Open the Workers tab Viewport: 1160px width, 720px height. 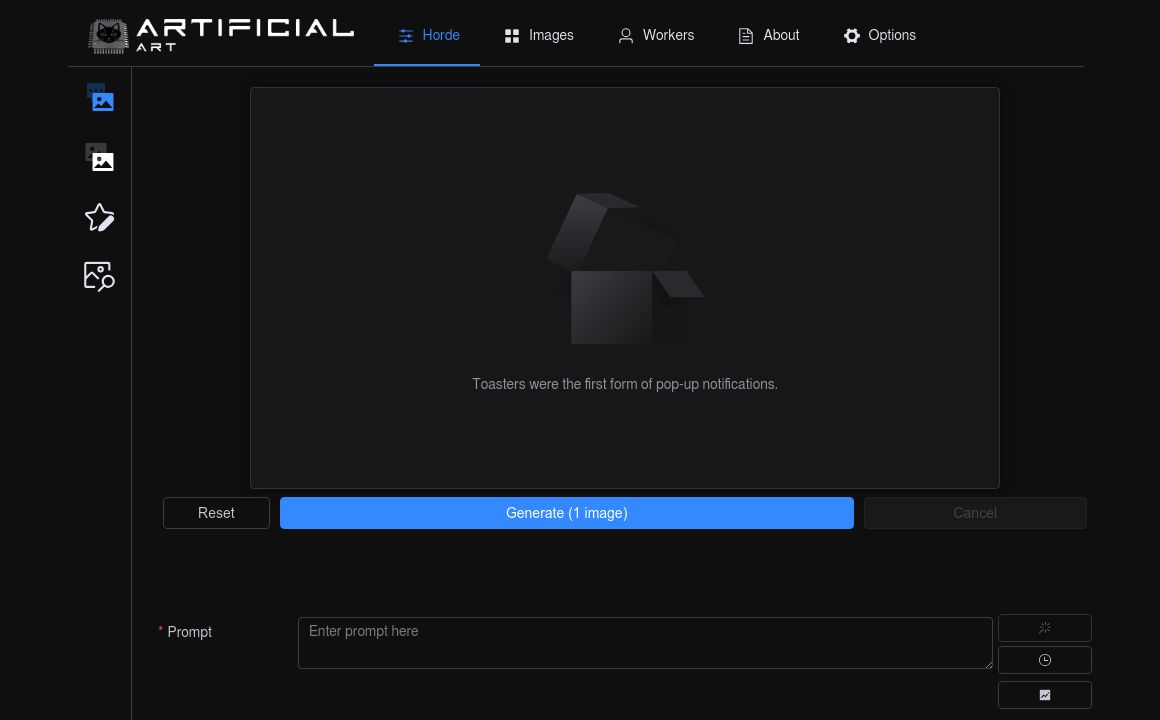[655, 35]
